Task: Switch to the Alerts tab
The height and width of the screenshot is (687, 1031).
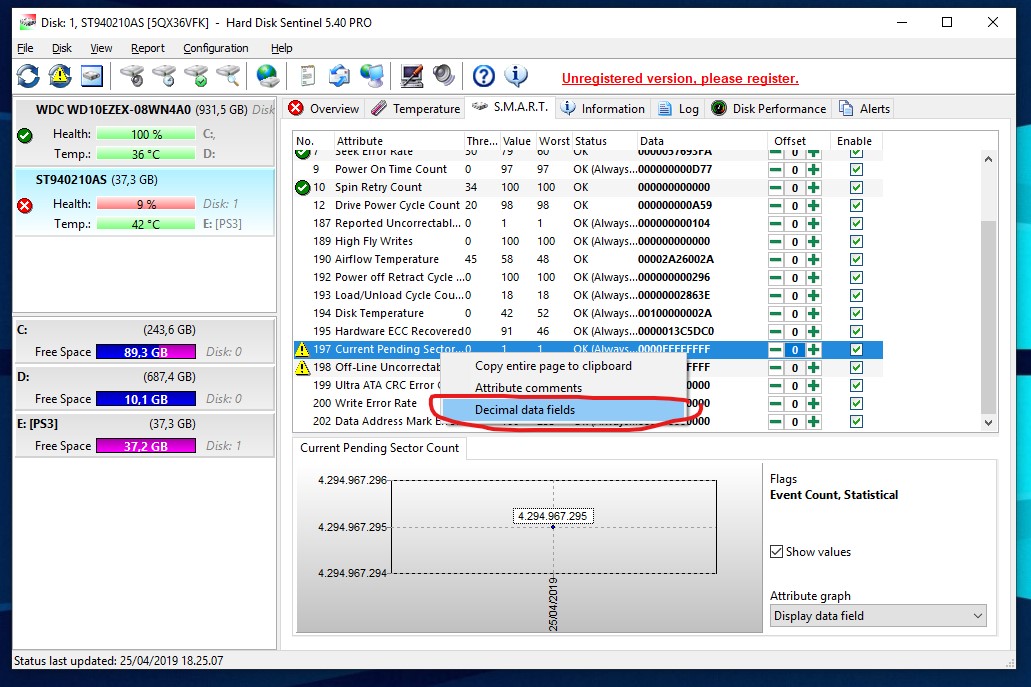Action: [x=865, y=108]
